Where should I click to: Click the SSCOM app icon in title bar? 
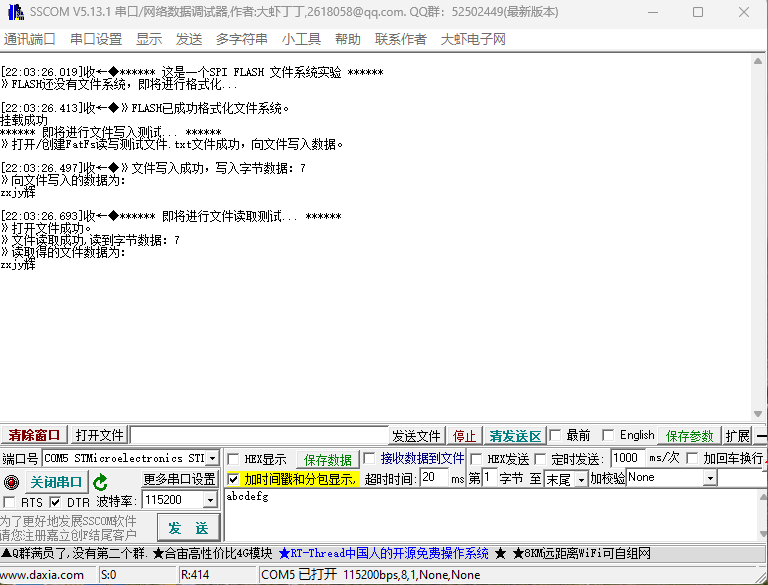click(14, 12)
